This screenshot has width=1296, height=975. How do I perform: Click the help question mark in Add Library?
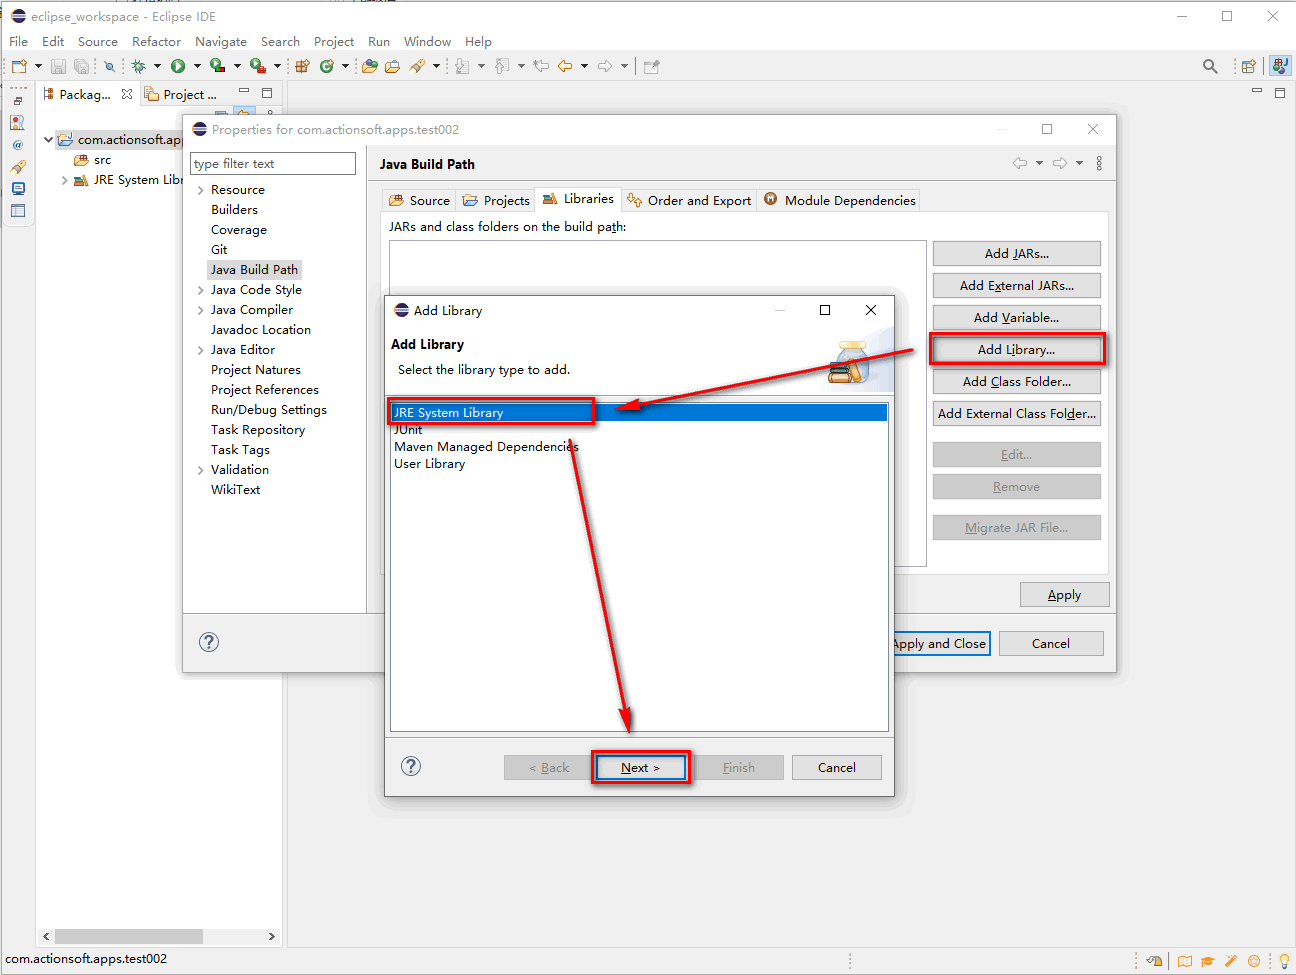pyautogui.click(x=410, y=766)
